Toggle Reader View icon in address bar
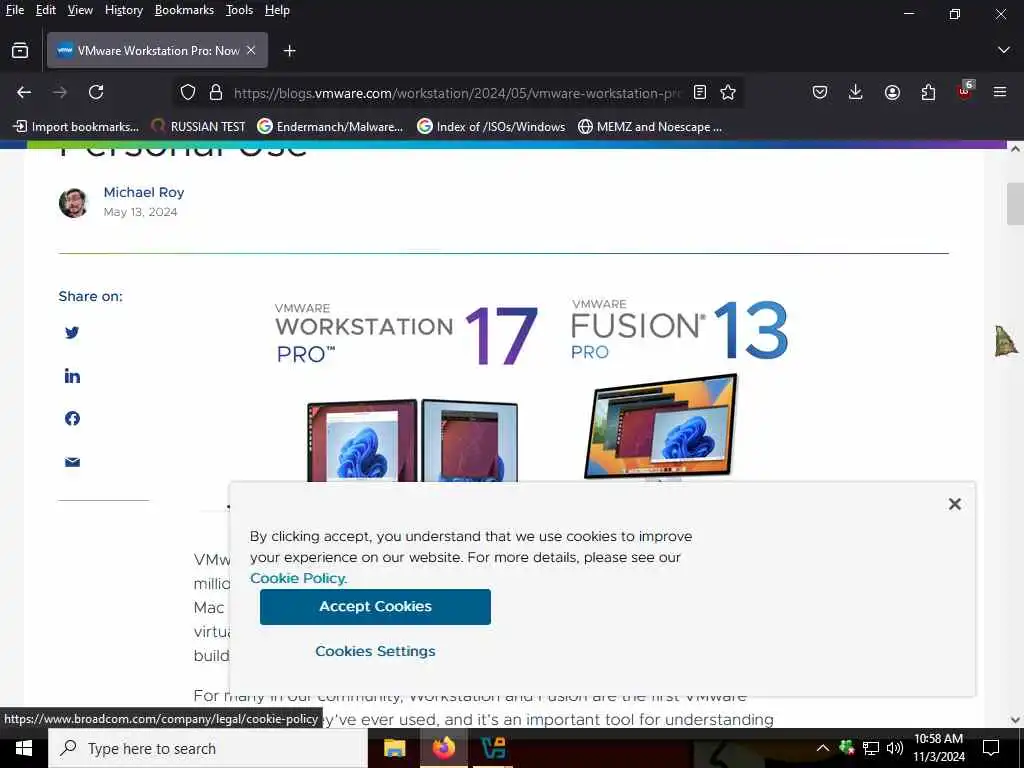 (699, 92)
